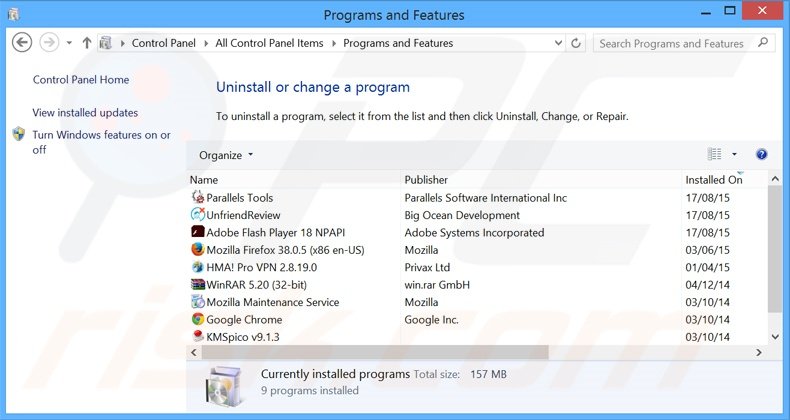Screen dimensions: 790x420
Task: Select WinRAR 5.20 (32-bit) text
Action: click(x=256, y=285)
